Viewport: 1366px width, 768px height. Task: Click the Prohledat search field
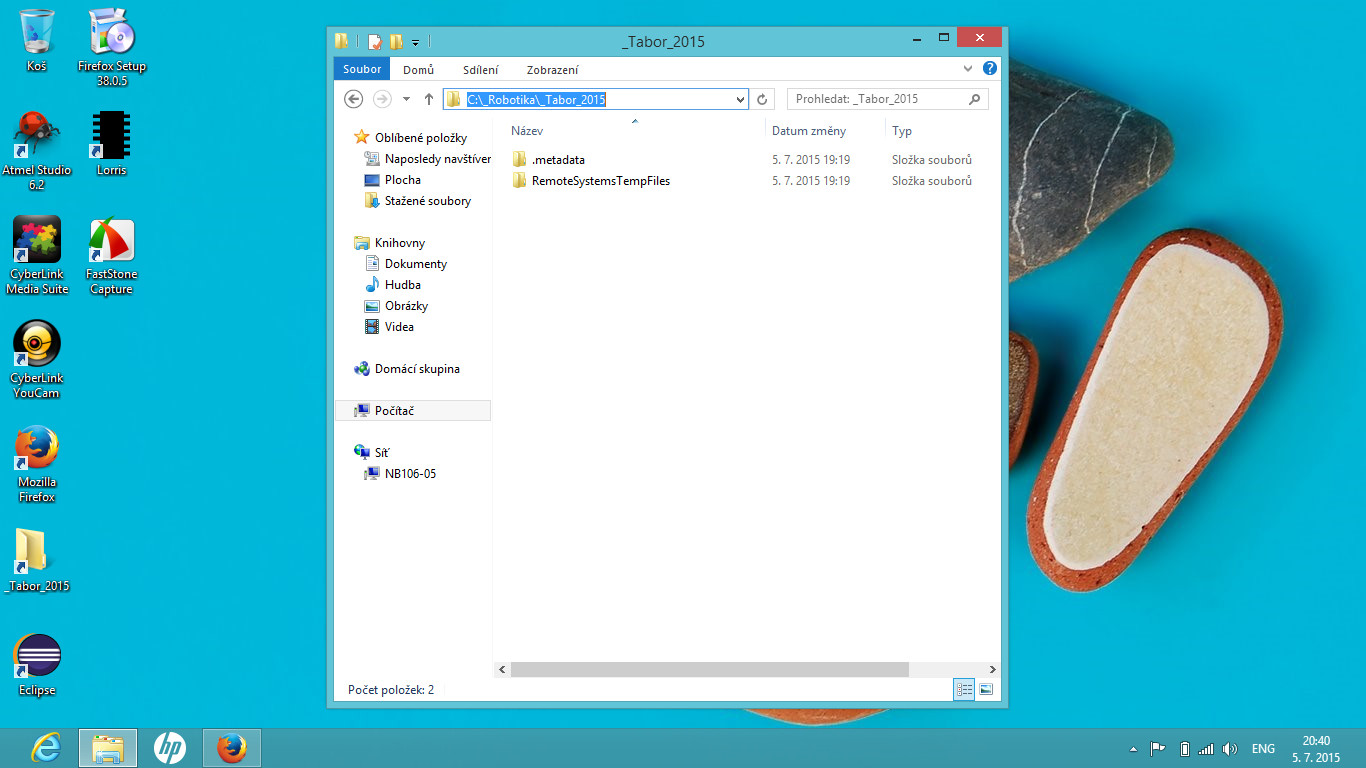(x=877, y=99)
